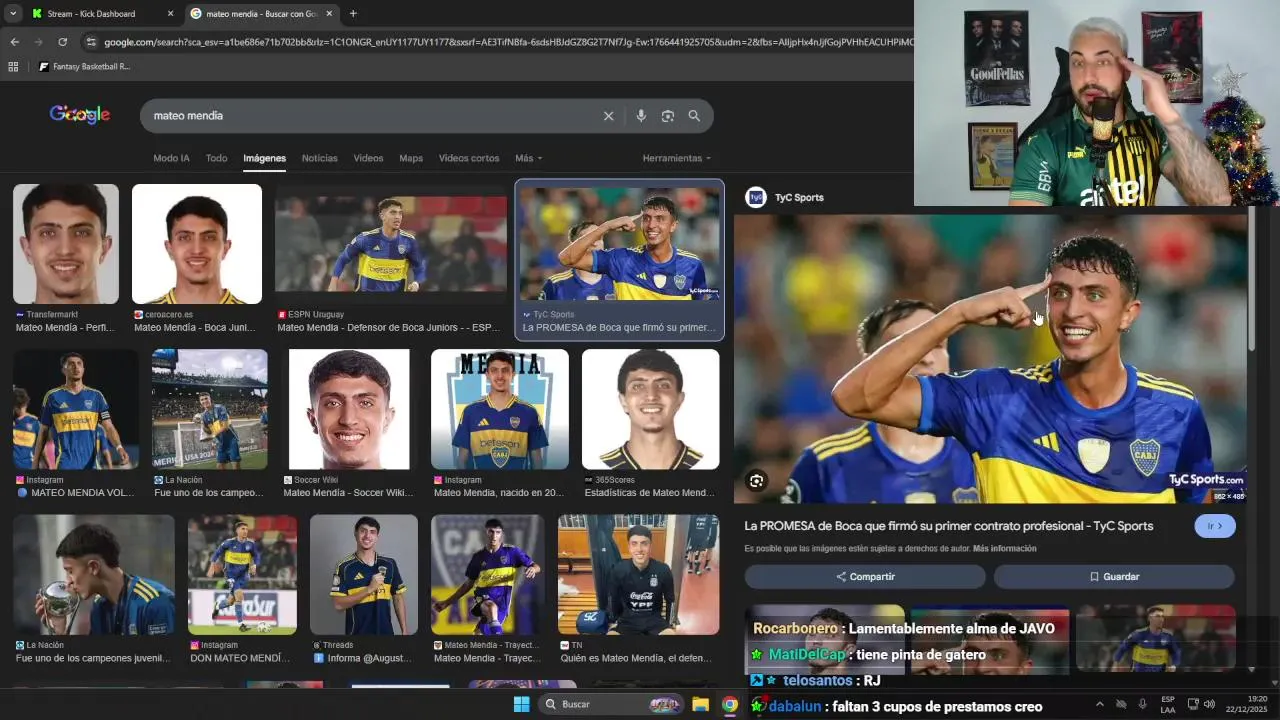The image size is (1280, 720).
Task: Open the DON MATEO MENDÍ Instagram result
Action: [x=242, y=575]
